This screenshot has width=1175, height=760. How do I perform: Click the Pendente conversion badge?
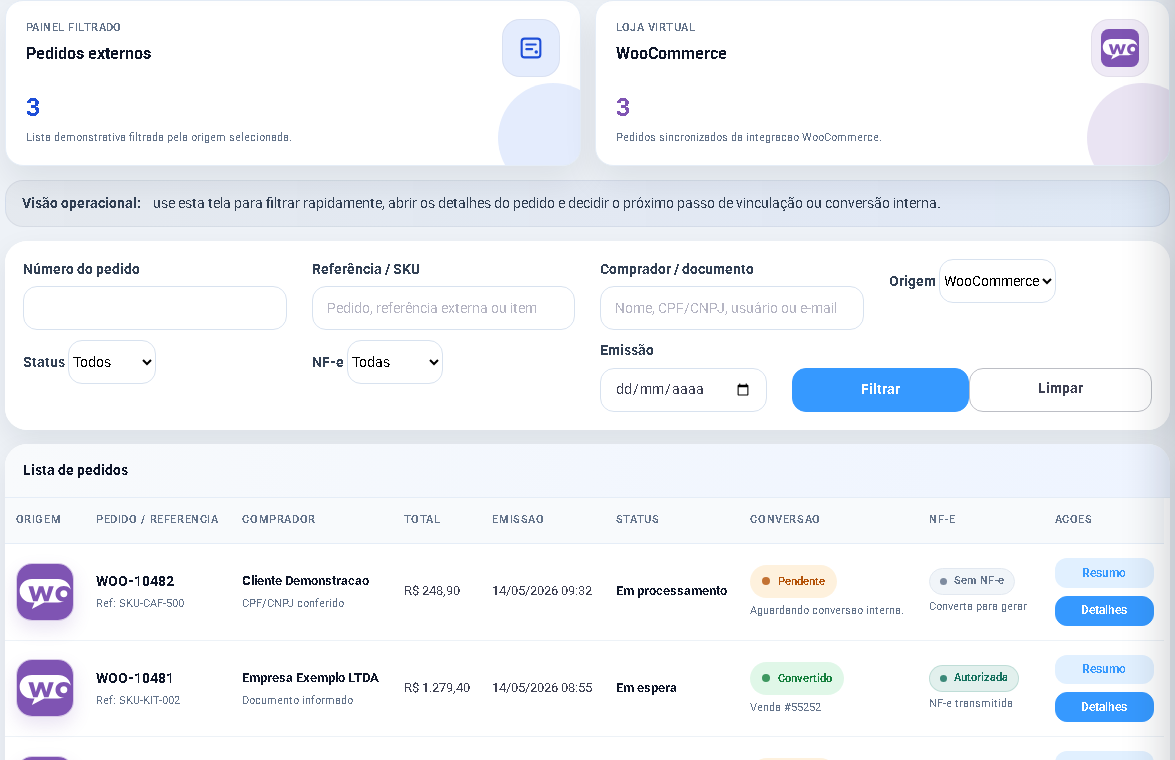click(x=793, y=581)
